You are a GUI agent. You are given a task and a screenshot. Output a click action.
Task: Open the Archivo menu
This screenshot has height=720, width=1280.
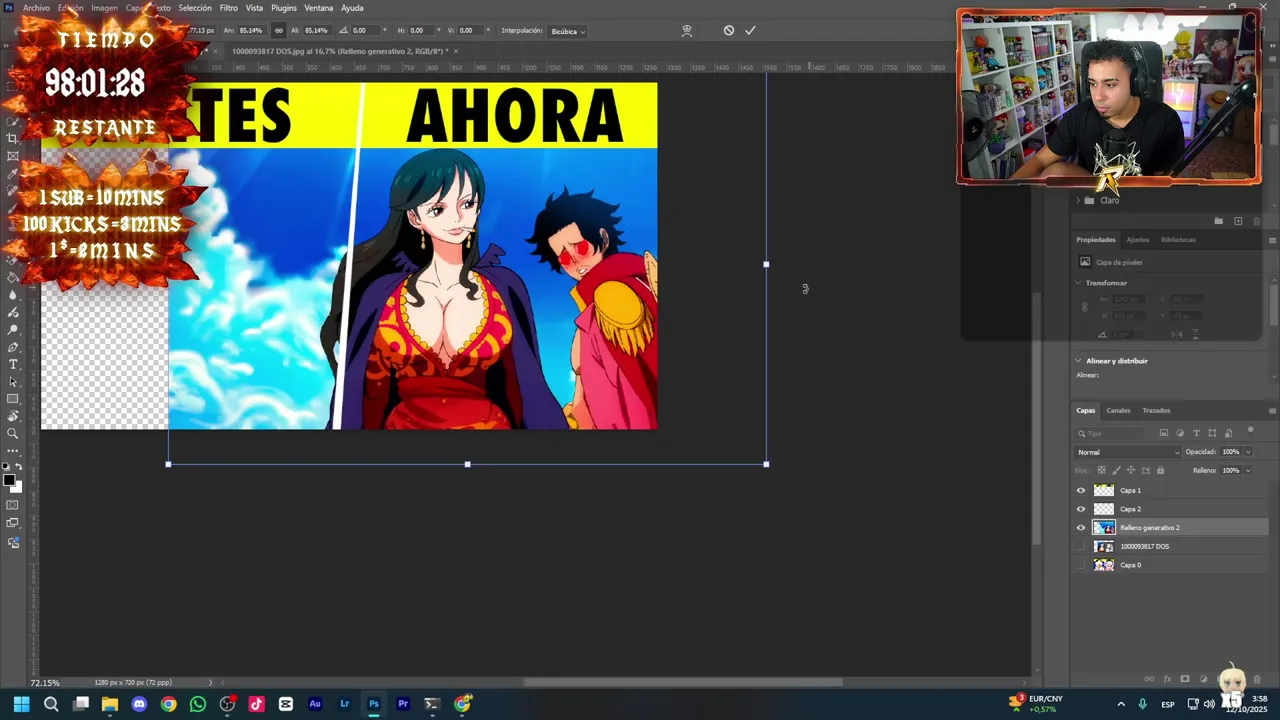coord(36,8)
